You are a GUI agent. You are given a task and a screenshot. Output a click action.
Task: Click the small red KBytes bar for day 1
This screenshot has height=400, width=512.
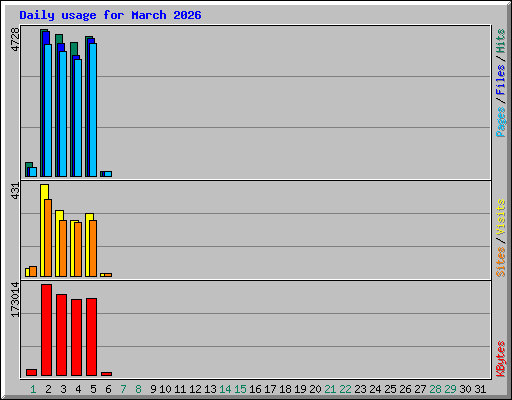[x=31, y=372]
